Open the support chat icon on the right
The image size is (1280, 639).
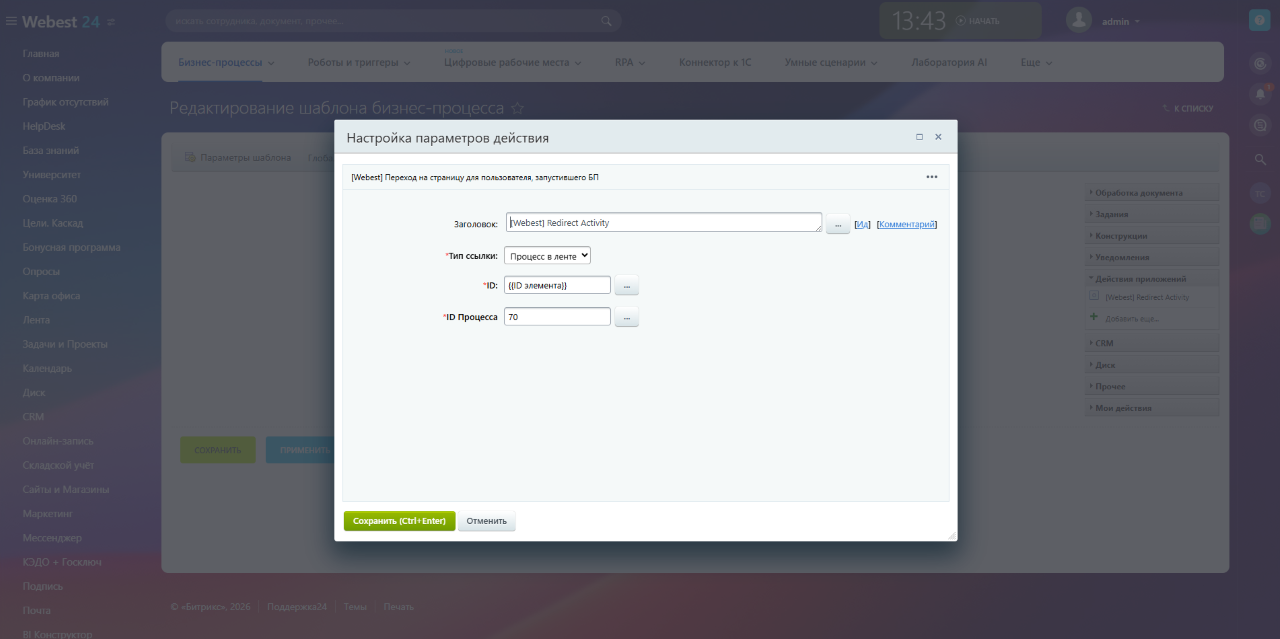click(1259, 124)
